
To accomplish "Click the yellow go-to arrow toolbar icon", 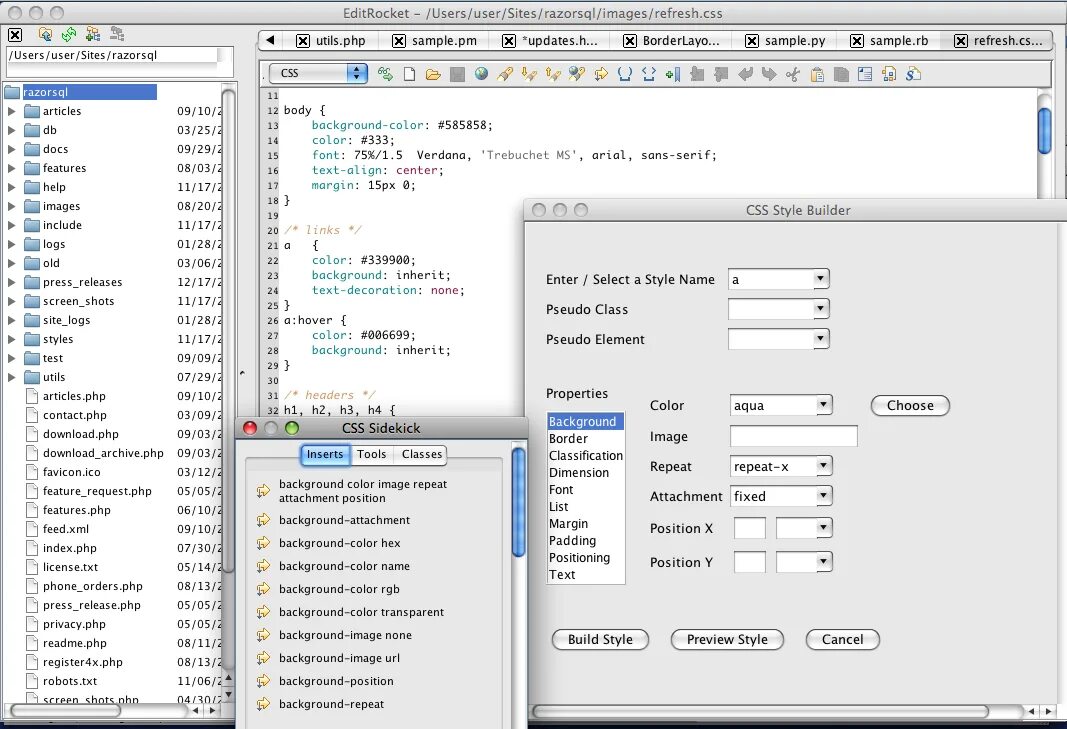I will pyautogui.click(x=601, y=74).
